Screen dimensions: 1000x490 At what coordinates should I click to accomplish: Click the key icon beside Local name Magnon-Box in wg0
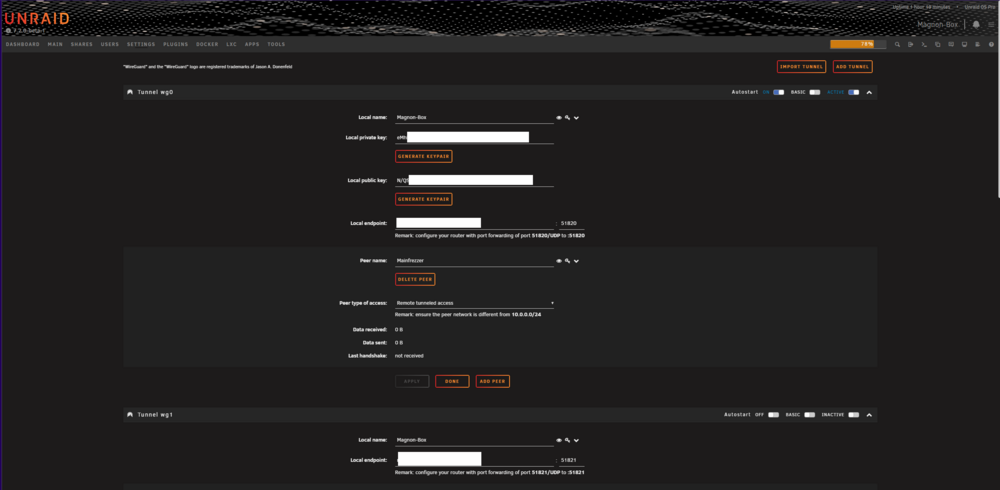click(567, 118)
